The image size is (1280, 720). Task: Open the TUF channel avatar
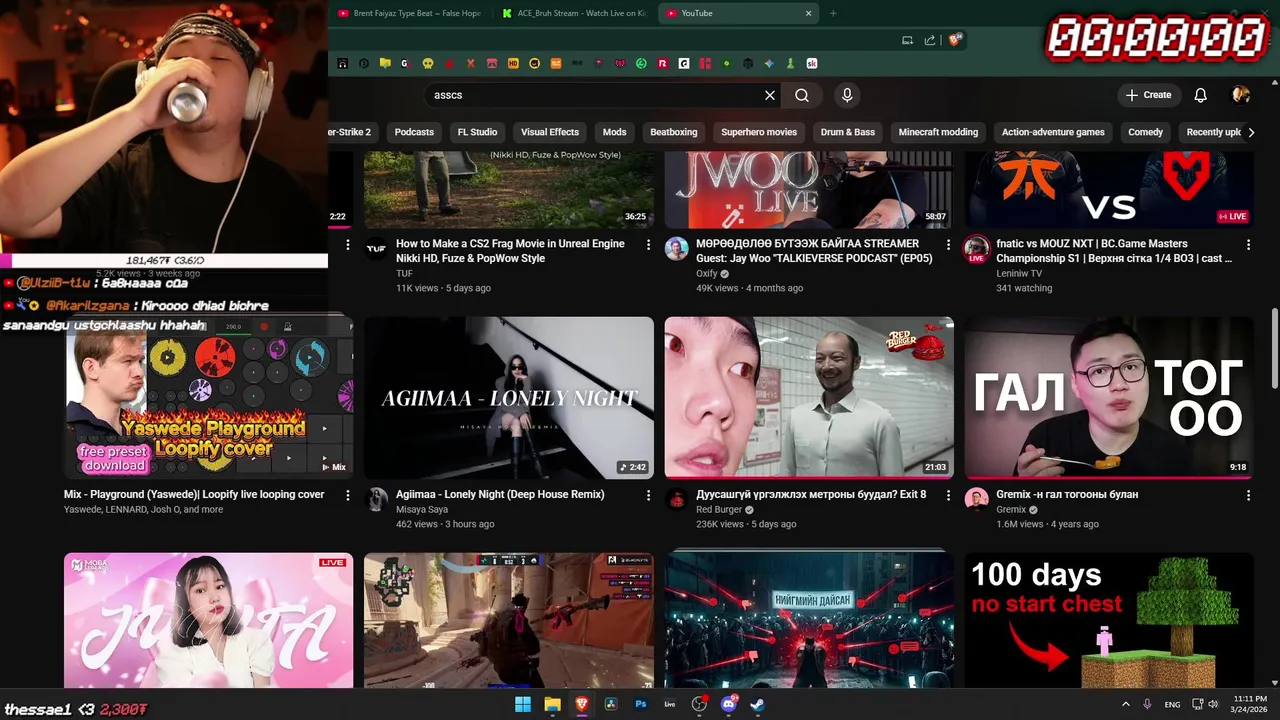point(376,249)
